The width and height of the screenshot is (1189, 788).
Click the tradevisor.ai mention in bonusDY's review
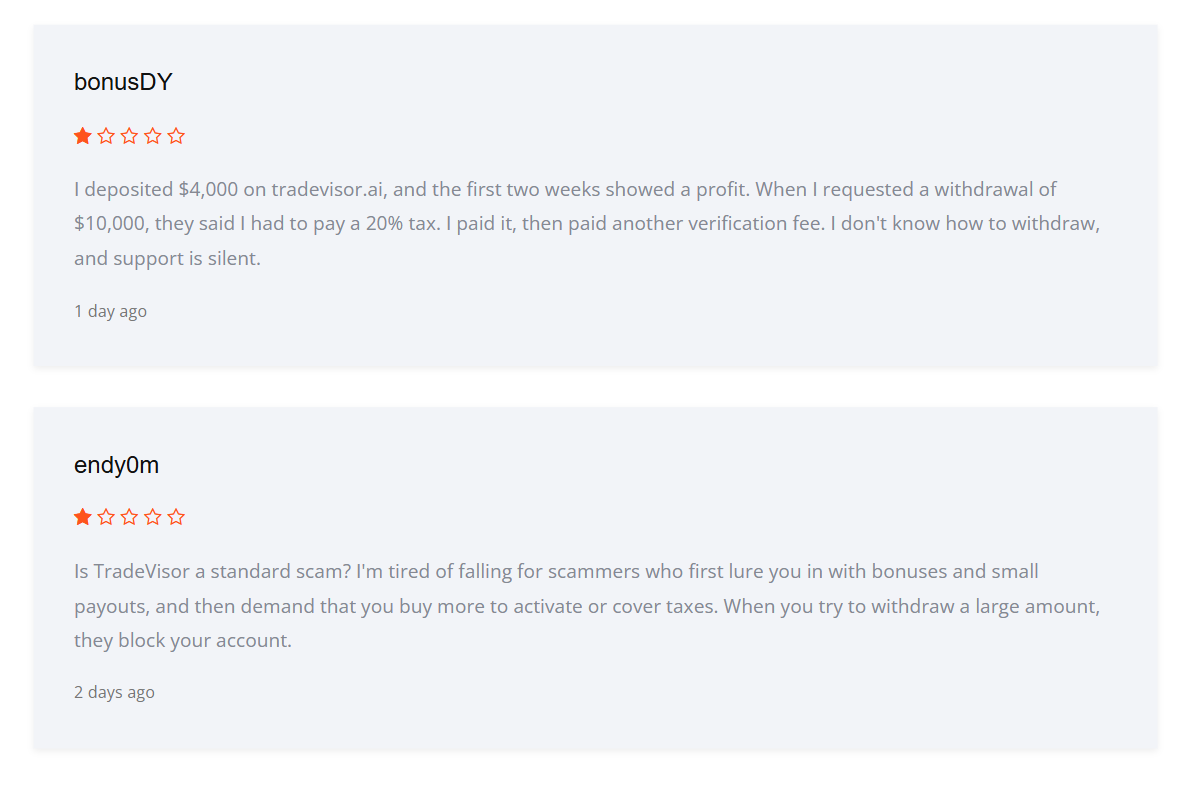(x=328, y=189)
